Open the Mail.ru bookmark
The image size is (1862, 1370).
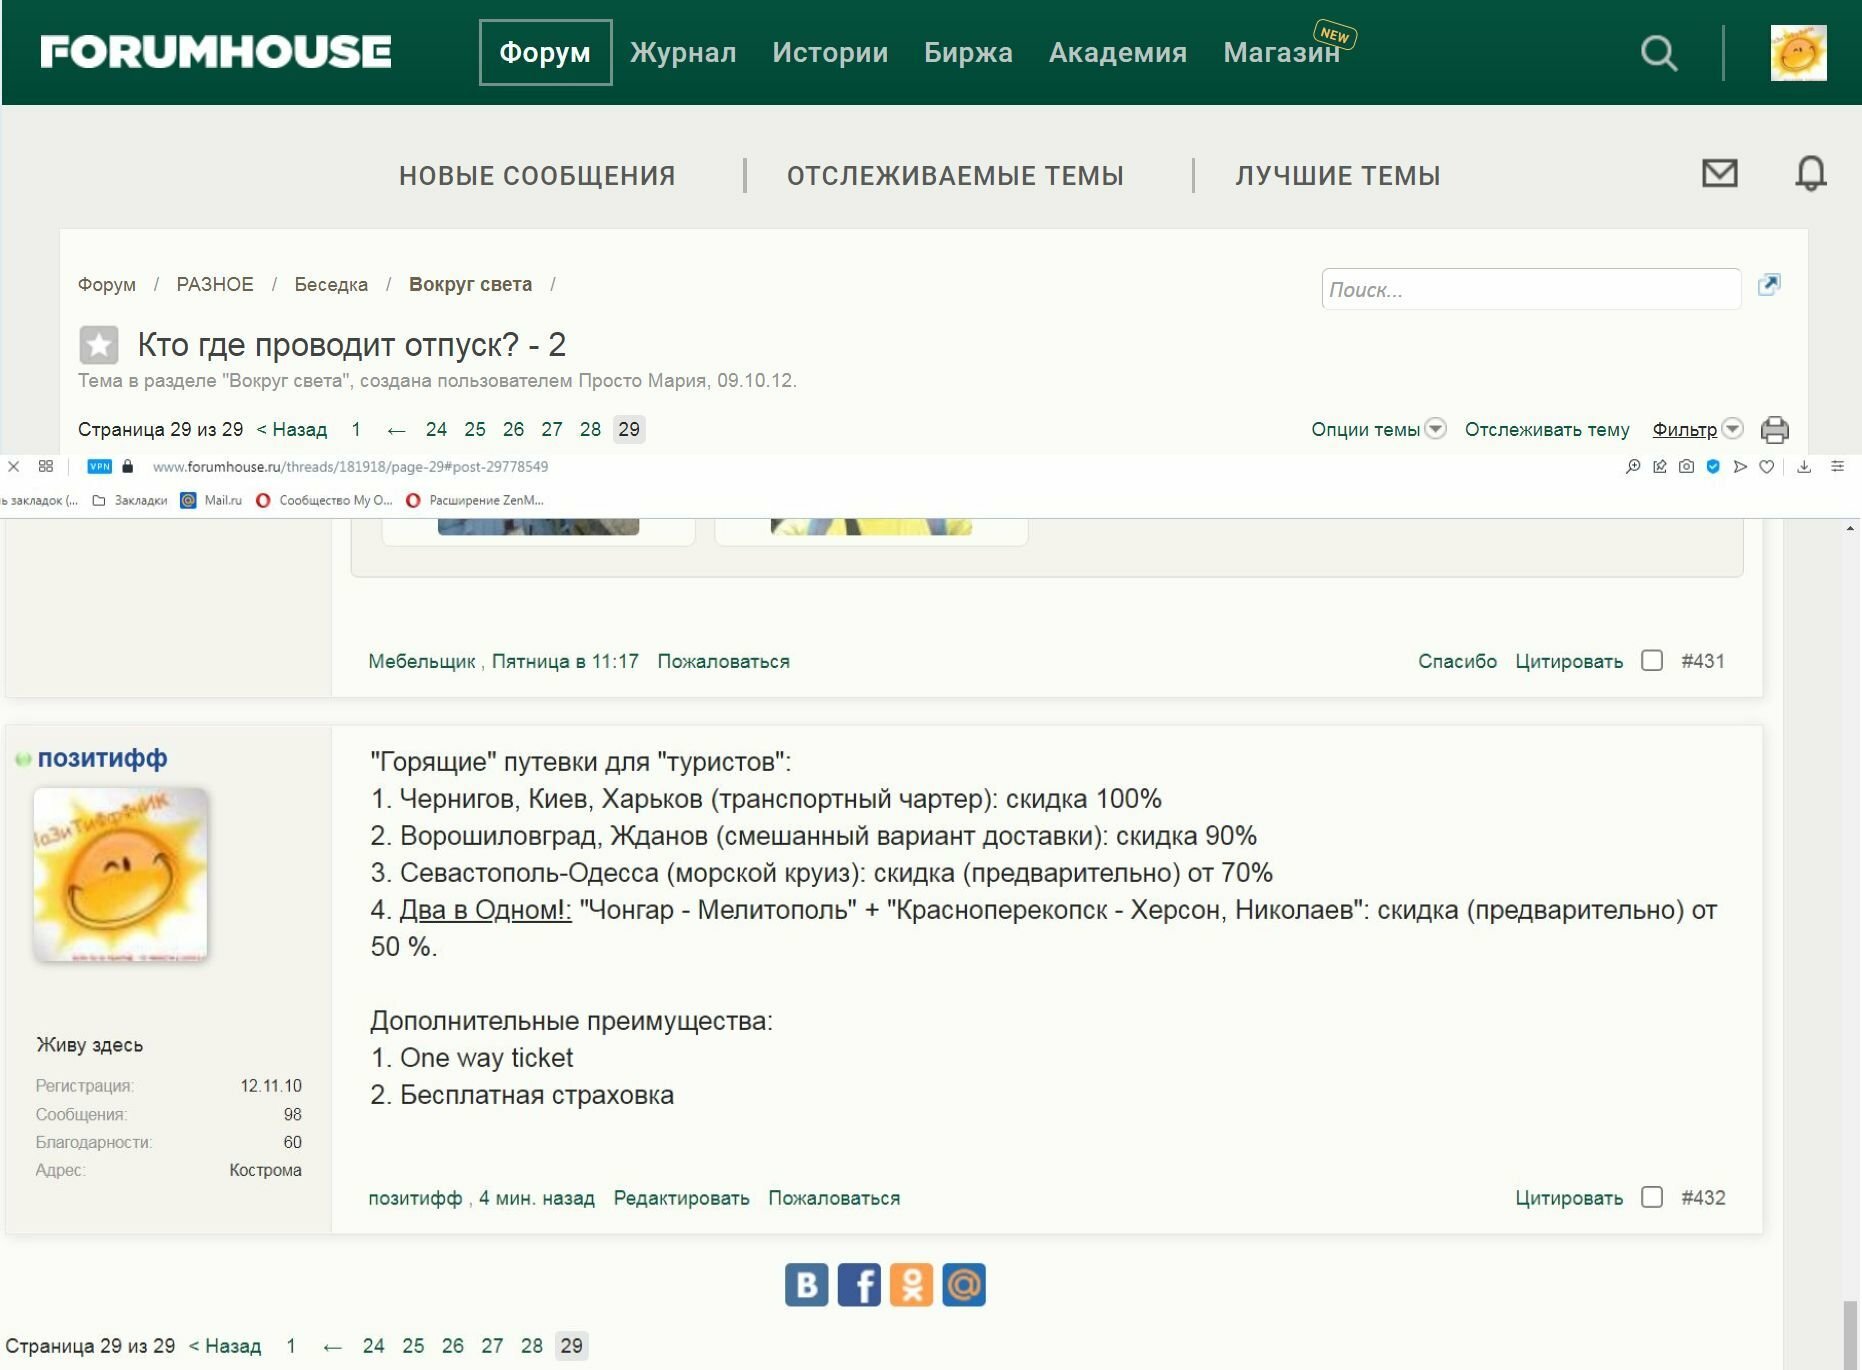tap(211, 500)
